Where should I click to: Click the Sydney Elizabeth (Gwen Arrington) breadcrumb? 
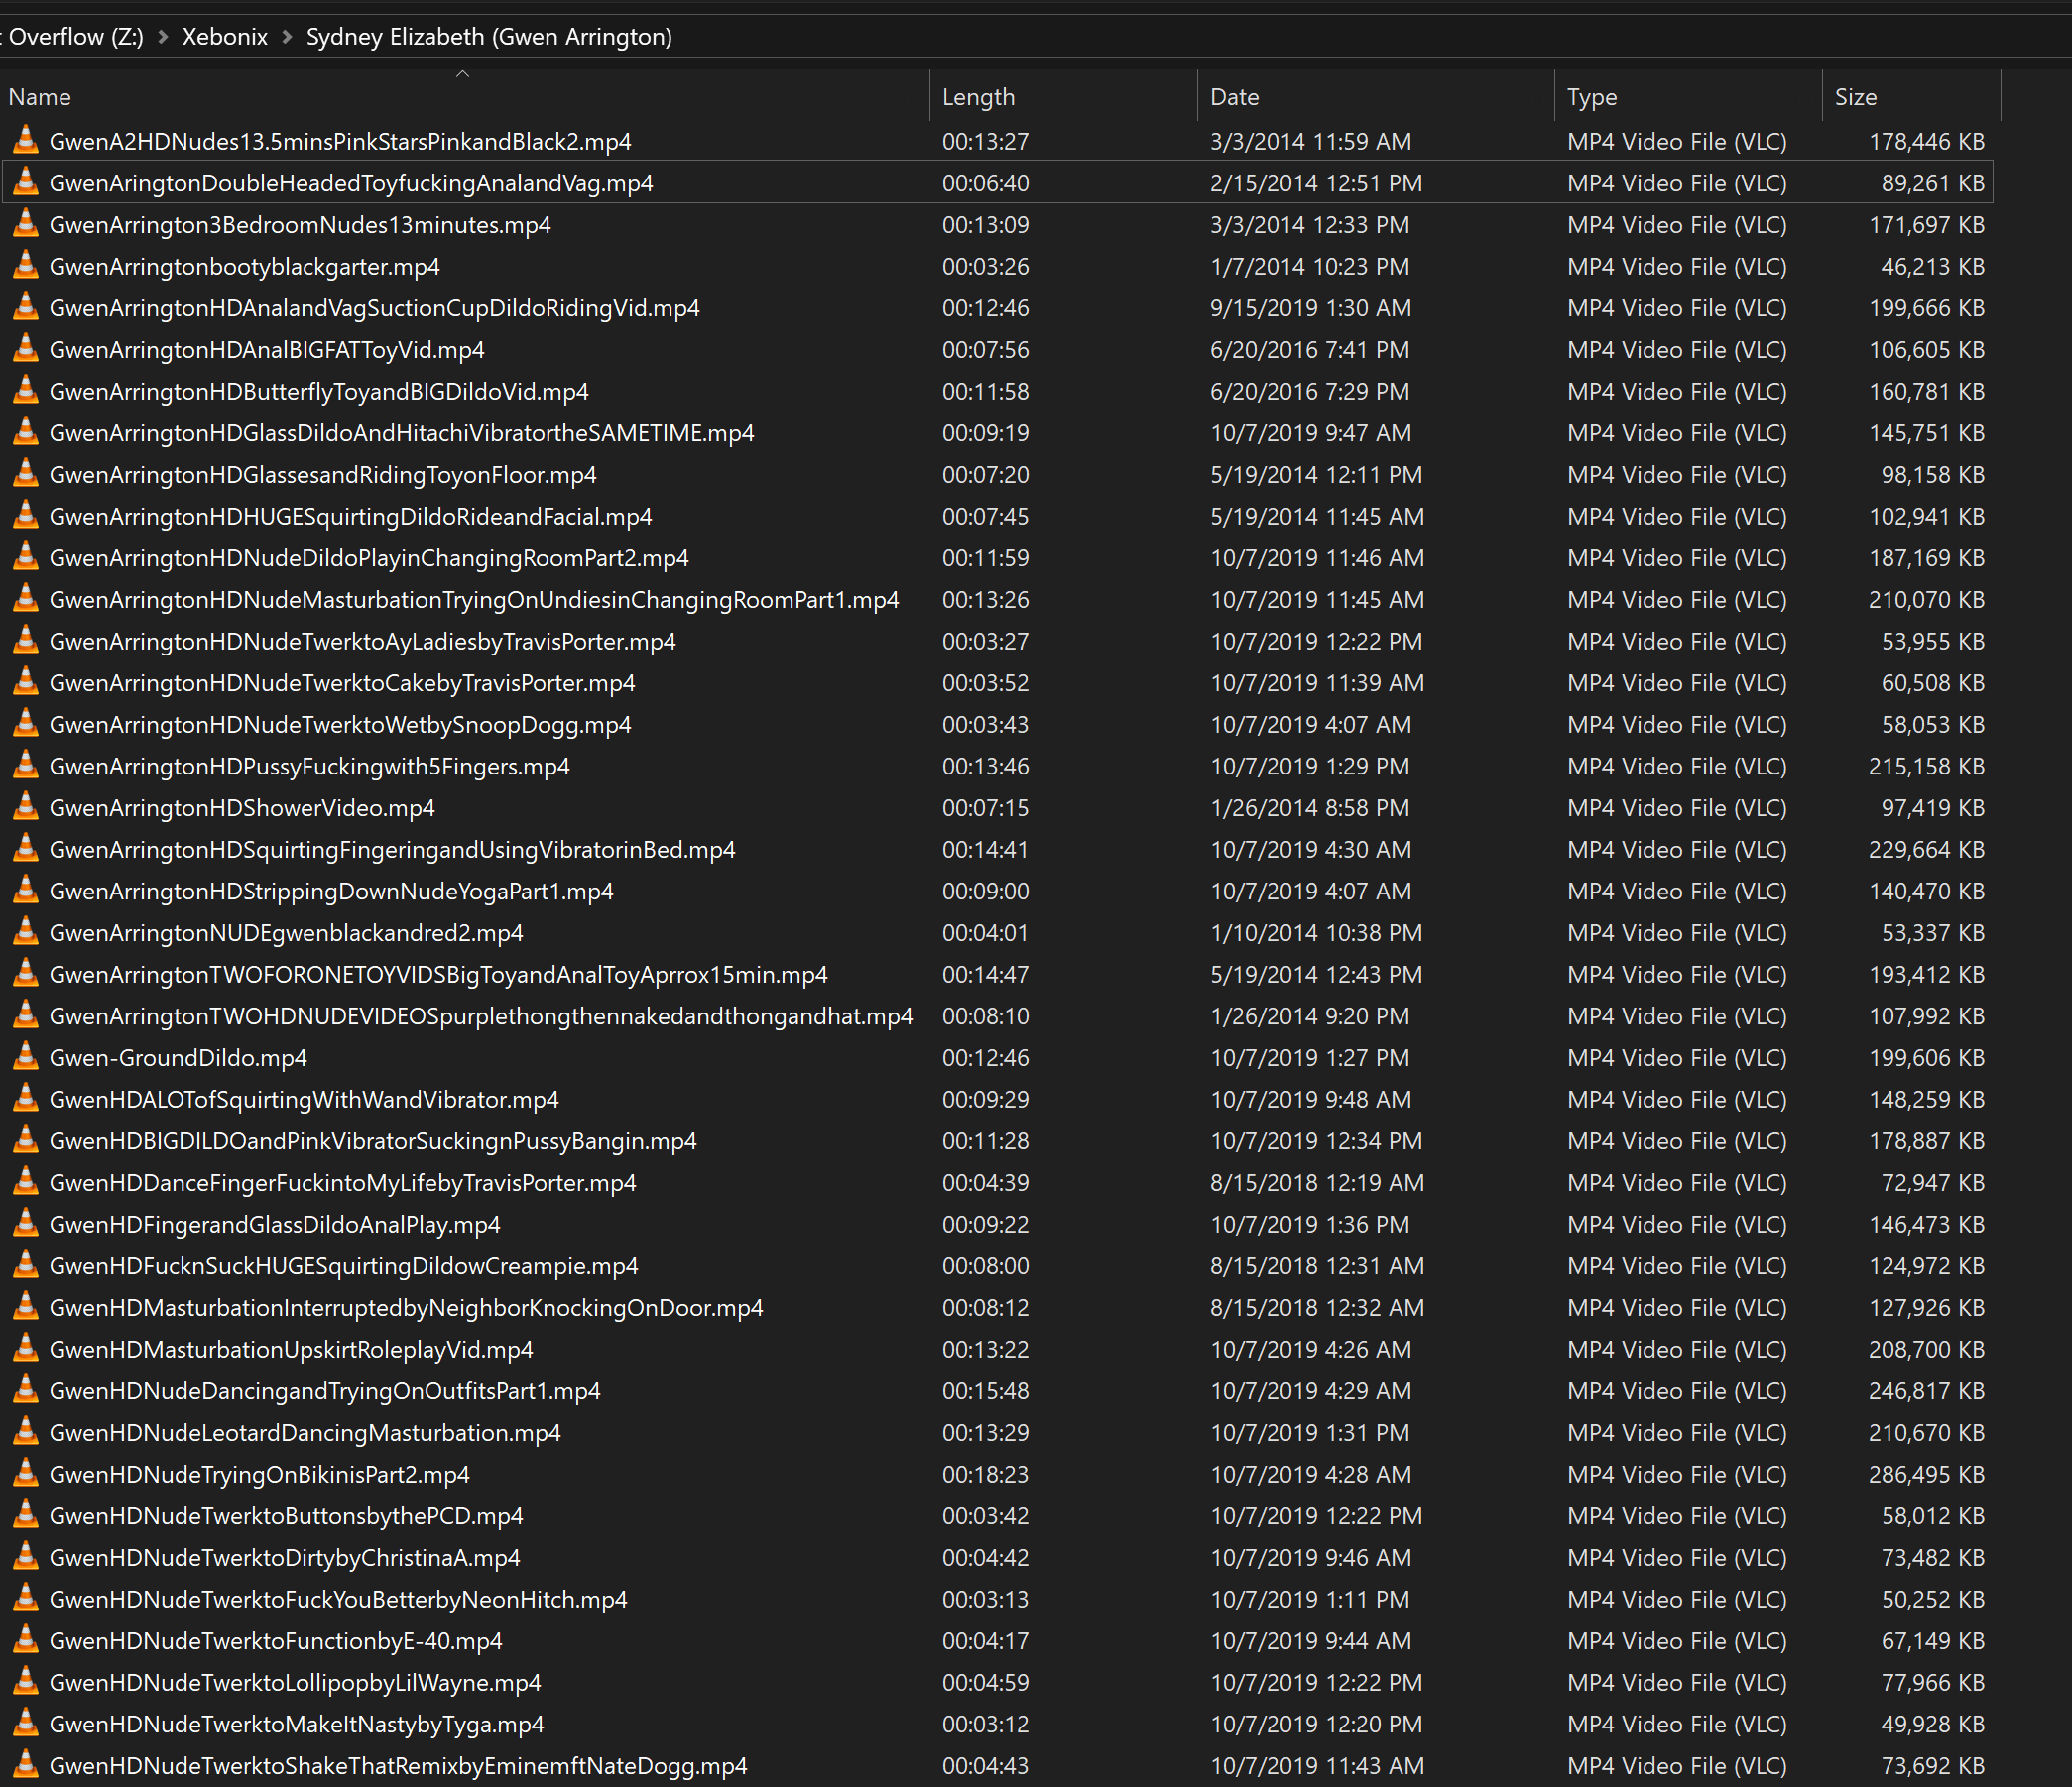click(489, 37)
